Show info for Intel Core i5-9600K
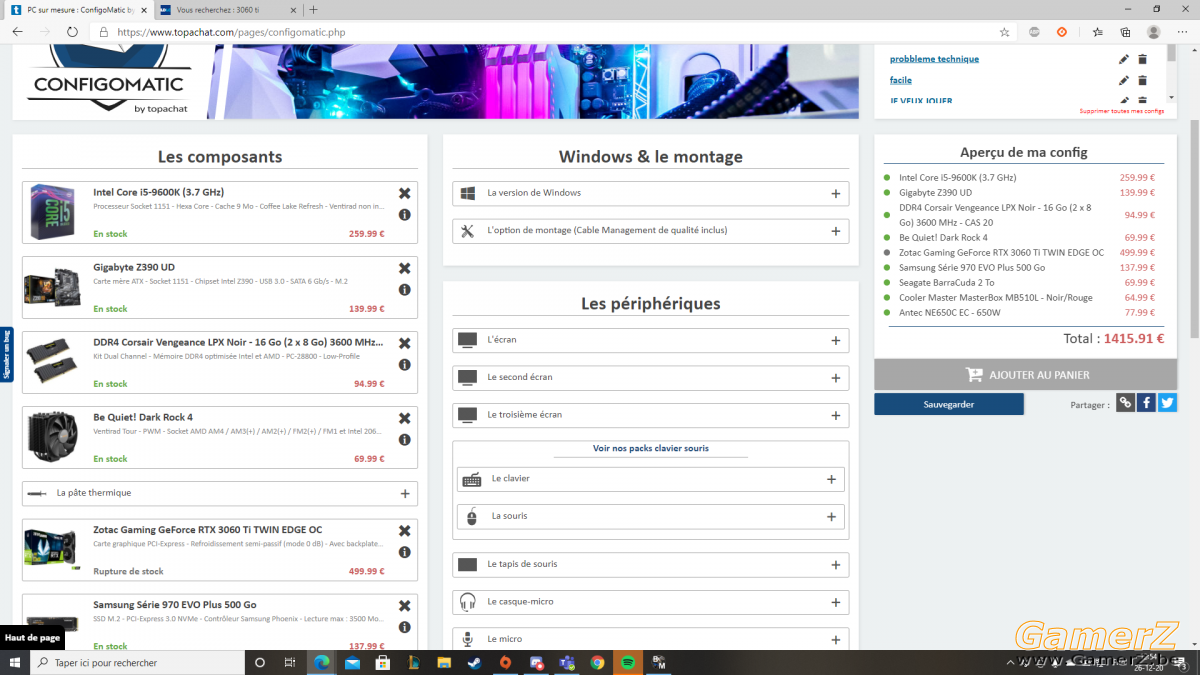The image size is (1200, 675). coord(404,215)
